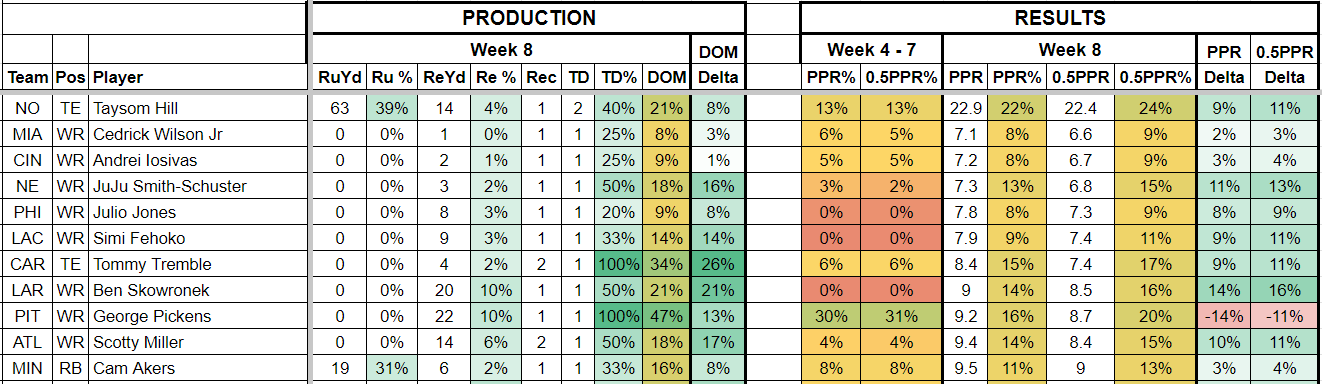This screenshot has width=1322, height=384.
Task: Select Tommy Tremble's 100% TD% cell
Action: [617, 264]
